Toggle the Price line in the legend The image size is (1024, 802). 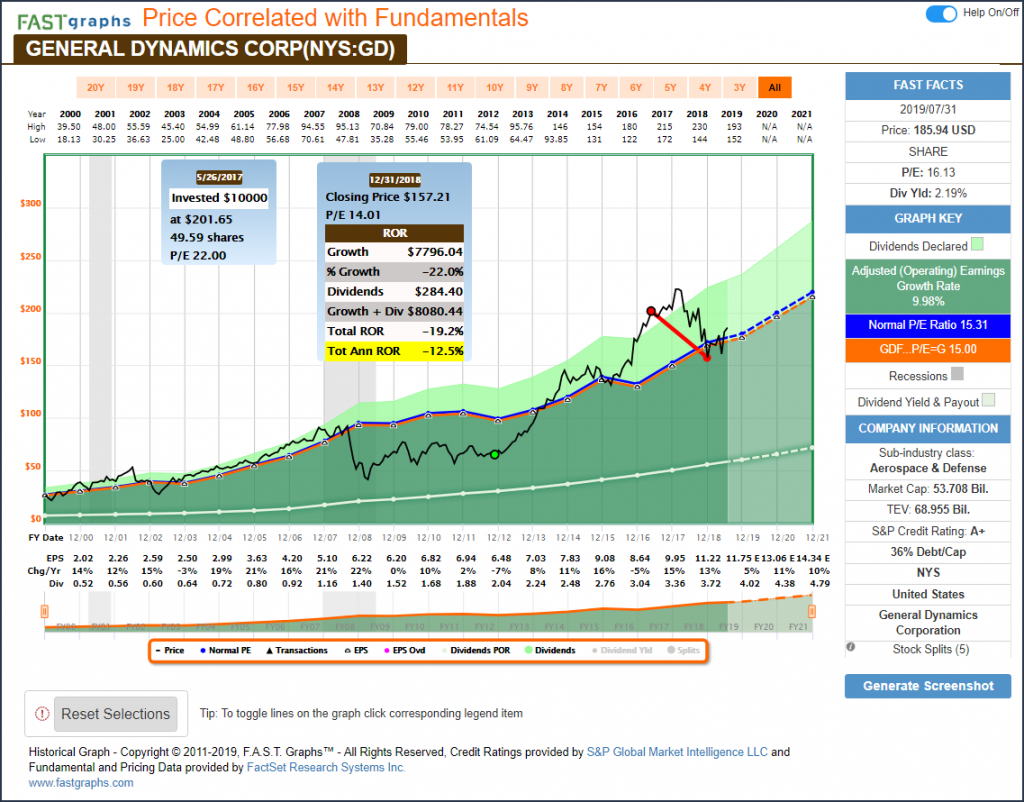[168, 650]
